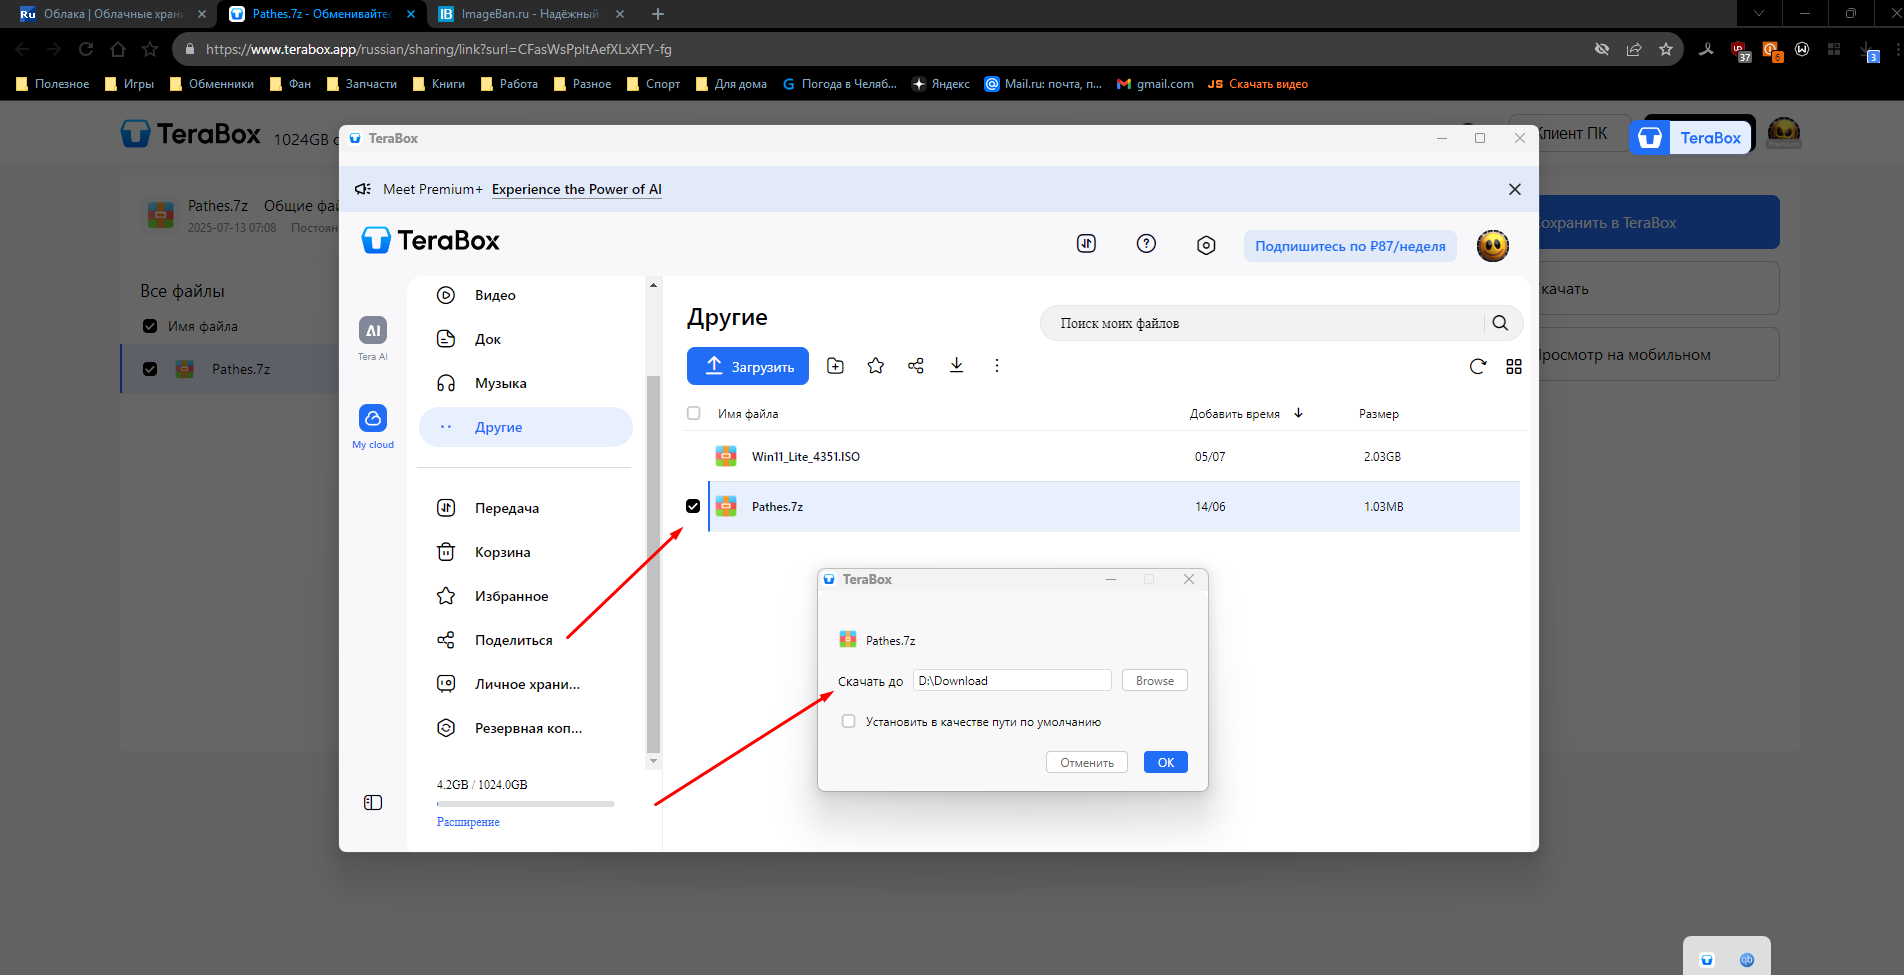This screenshot has height=975, width=1904.
Task: Open the transfer list icon in header
Action: [x=1086, y=243]
